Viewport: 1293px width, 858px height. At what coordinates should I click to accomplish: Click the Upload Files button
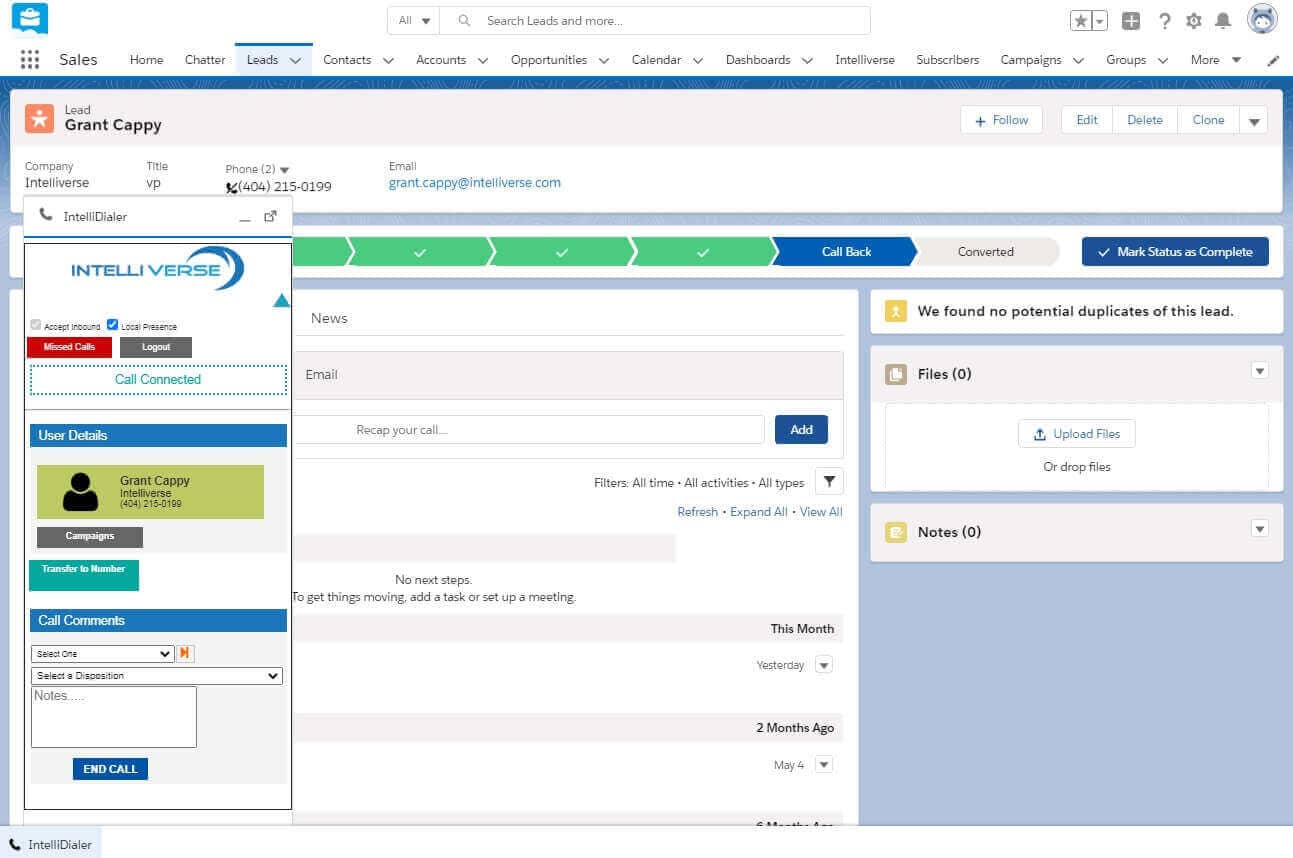tap(1077, 434)
